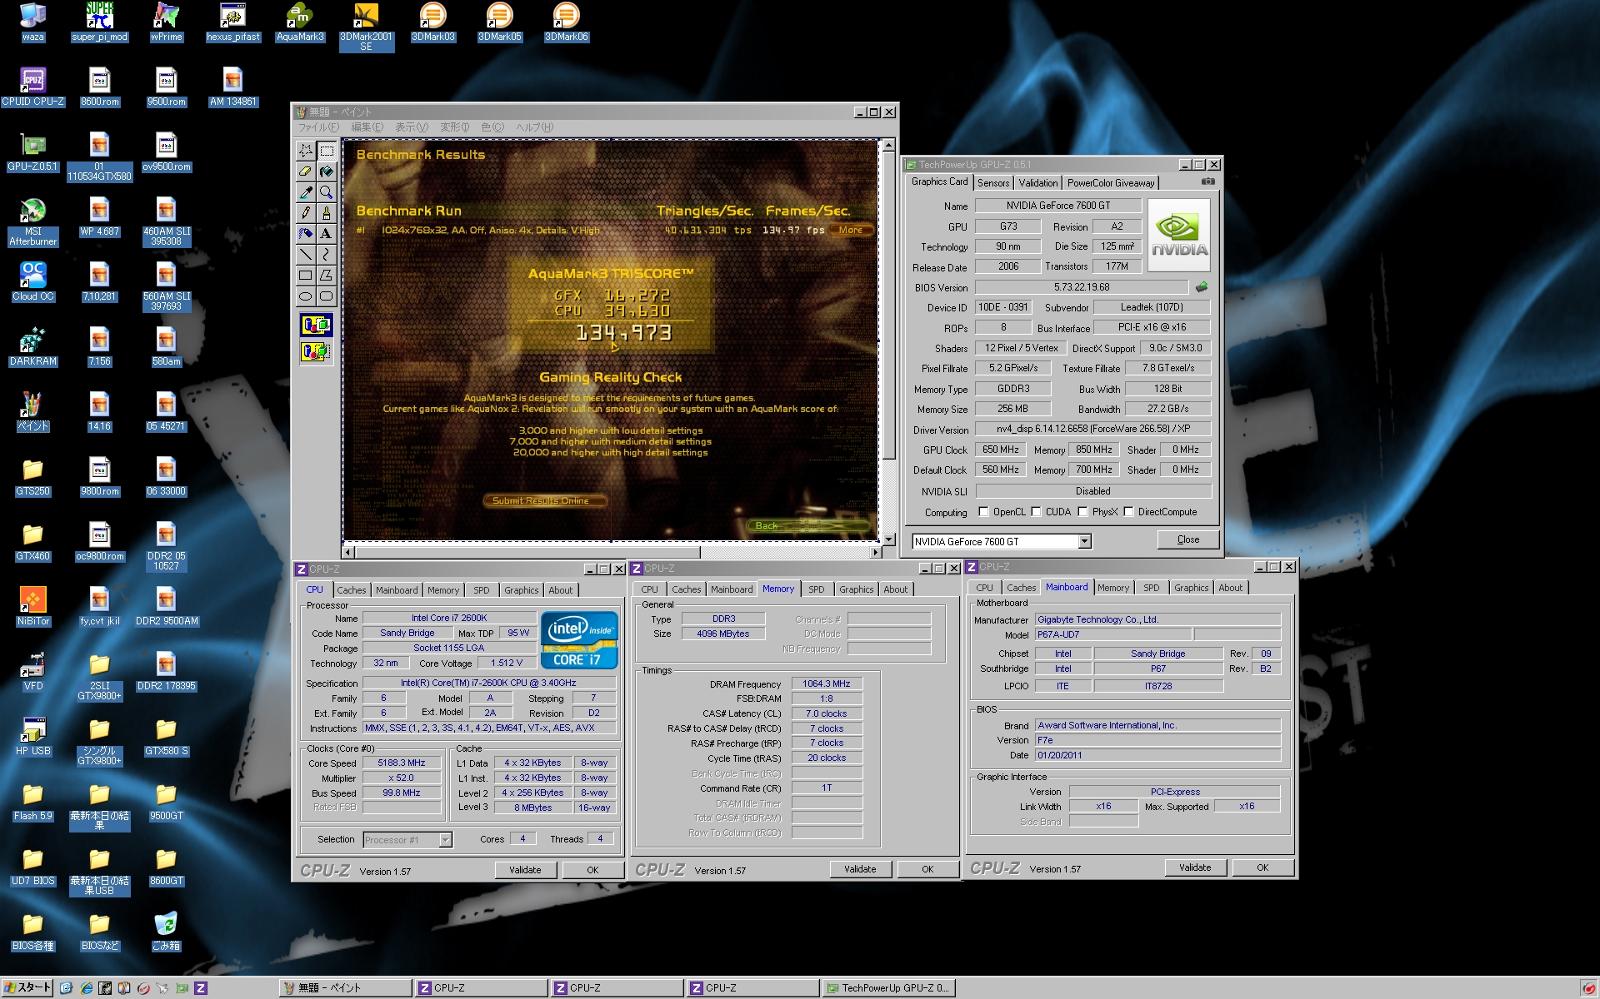
Task: Open the GPU selection dropdown in GPU-Z
Action: coord(1084,542)
